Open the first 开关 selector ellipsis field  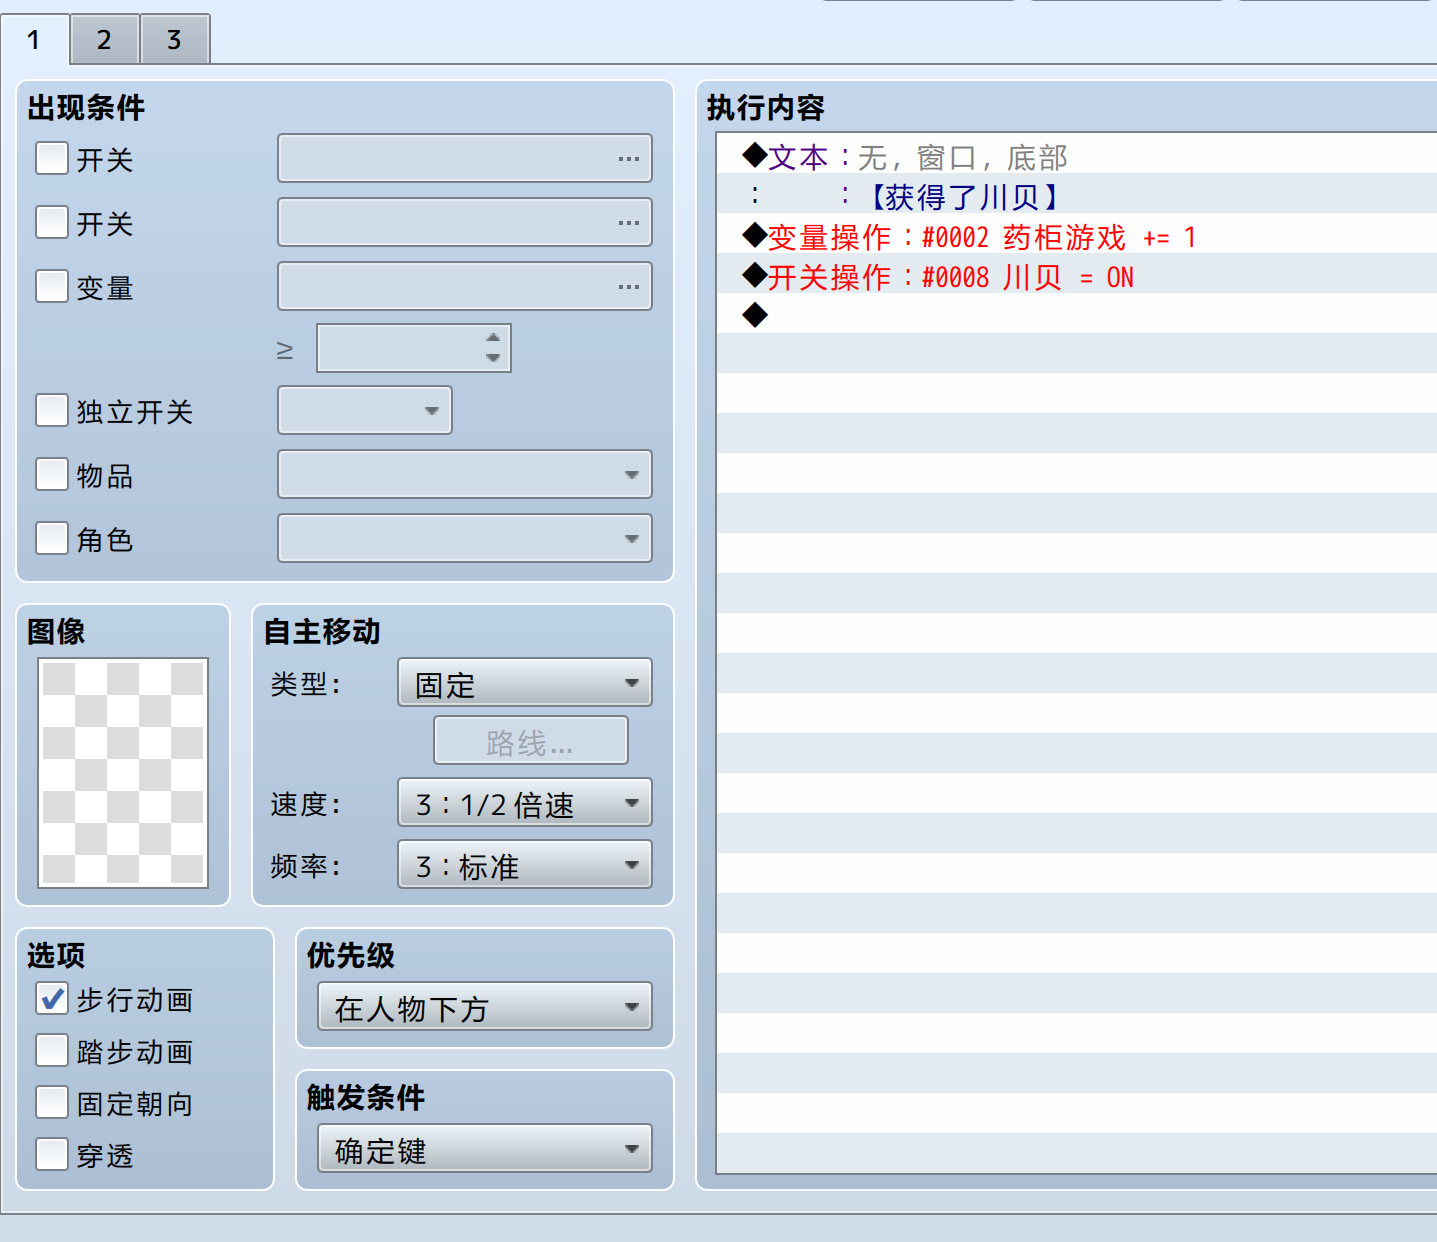465,158
